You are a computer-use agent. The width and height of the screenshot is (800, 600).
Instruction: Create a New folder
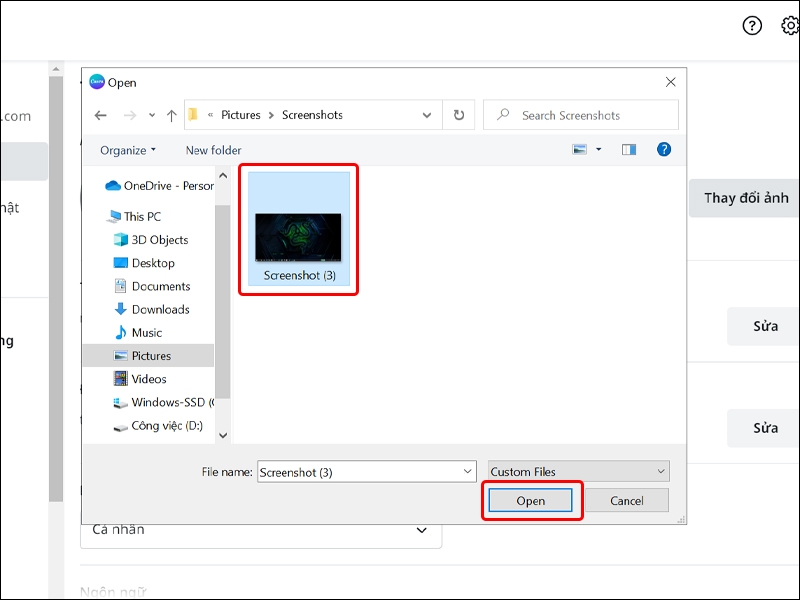213,150
